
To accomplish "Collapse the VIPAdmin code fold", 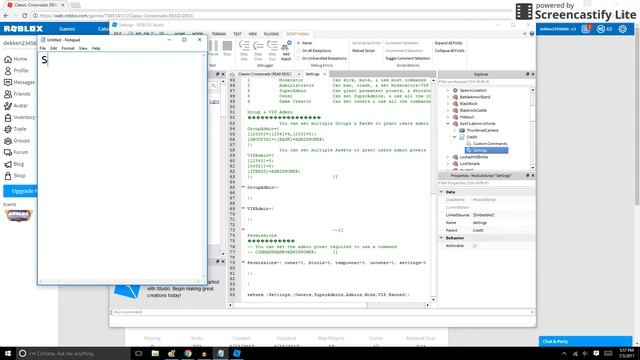I will tap(243, 209).
